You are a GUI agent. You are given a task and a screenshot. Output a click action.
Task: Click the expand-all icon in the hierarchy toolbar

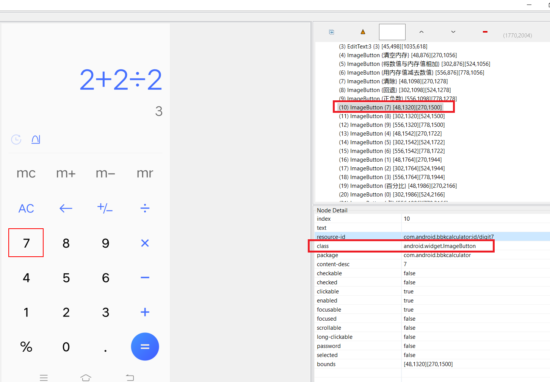pyautogui.click(x=331, y=32)
